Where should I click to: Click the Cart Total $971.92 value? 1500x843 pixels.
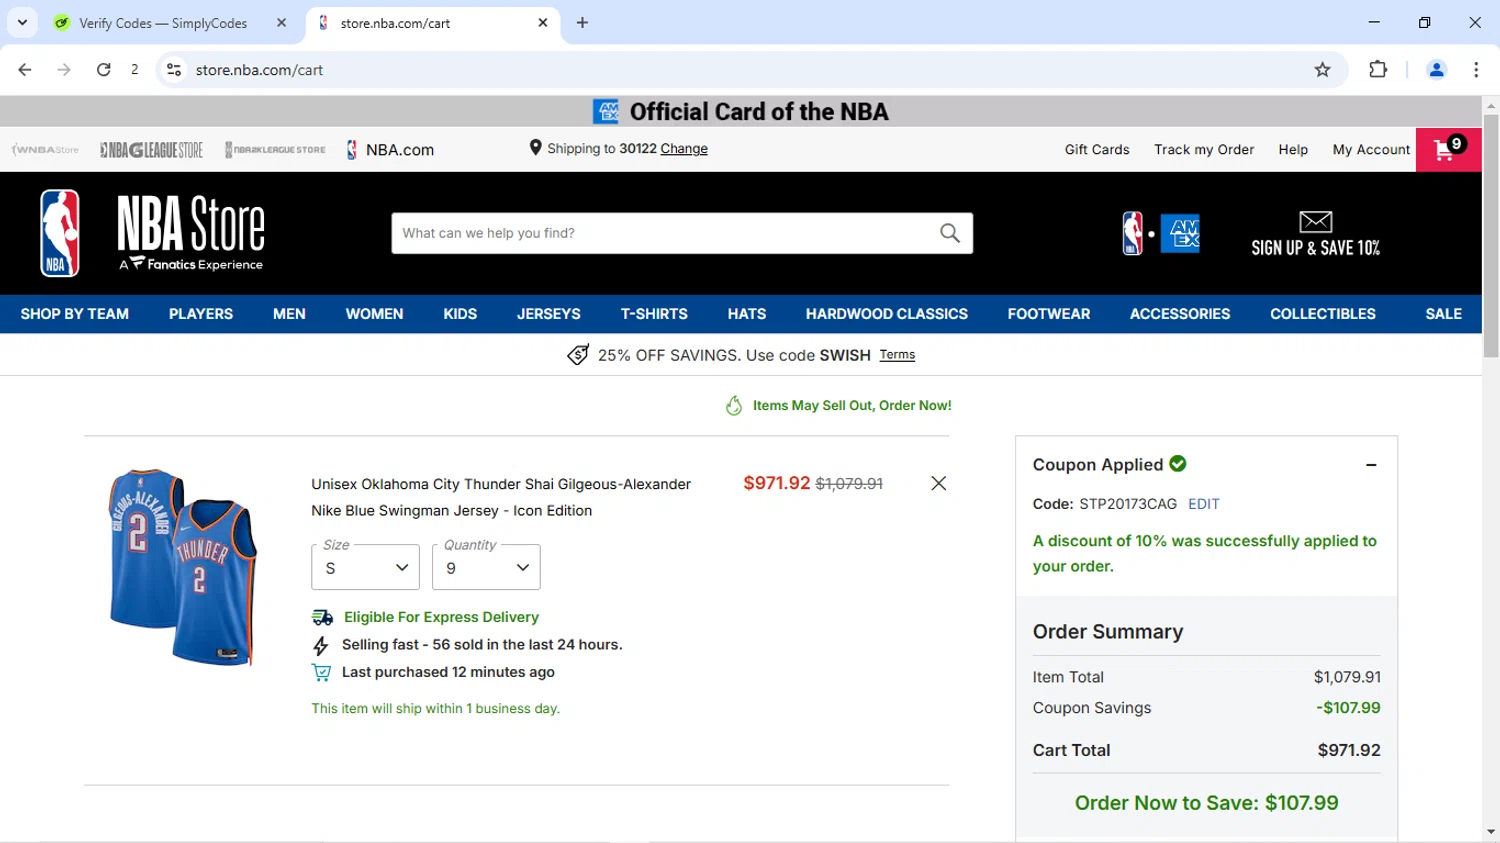1349,750
